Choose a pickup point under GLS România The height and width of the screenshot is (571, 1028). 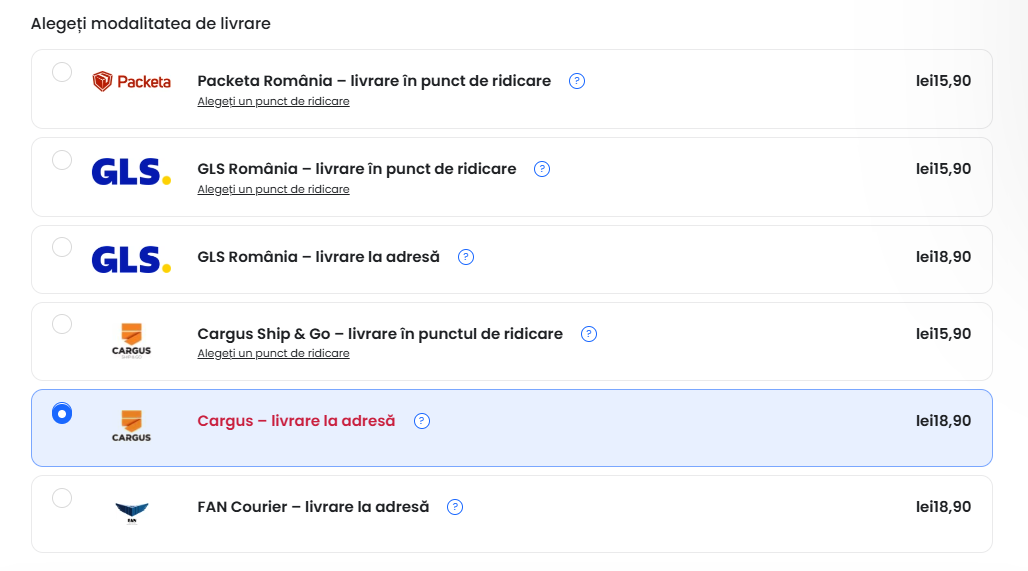pyautogui.click(x=273, y=190)
